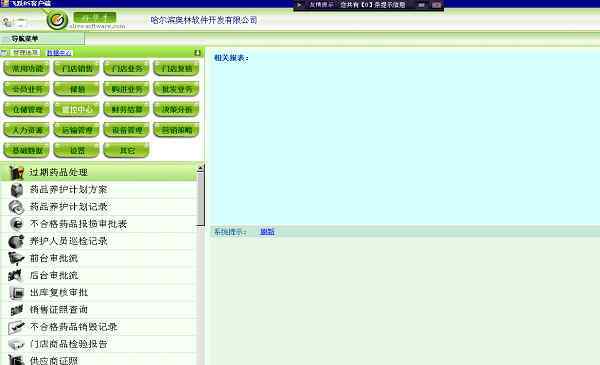Click the 销售证照查询 icon
Viewport: 600px width, 365px height.
tap(16, 310)
